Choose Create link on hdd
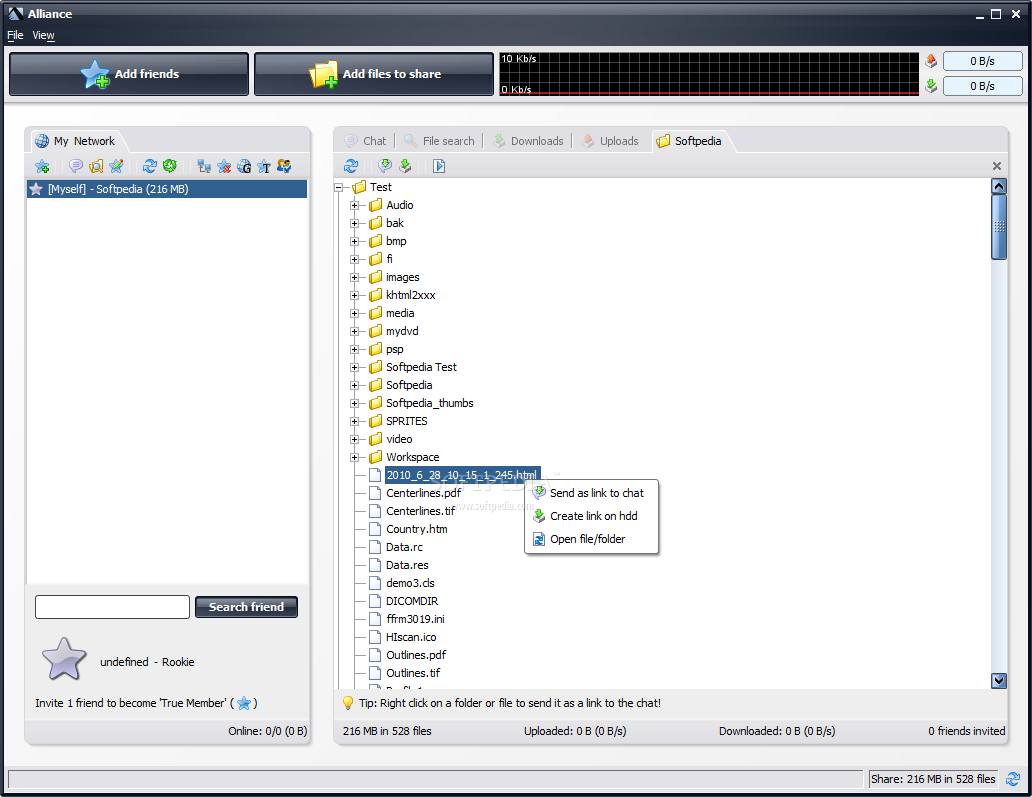The image size is (1032, 797). [x=591, y=516]
